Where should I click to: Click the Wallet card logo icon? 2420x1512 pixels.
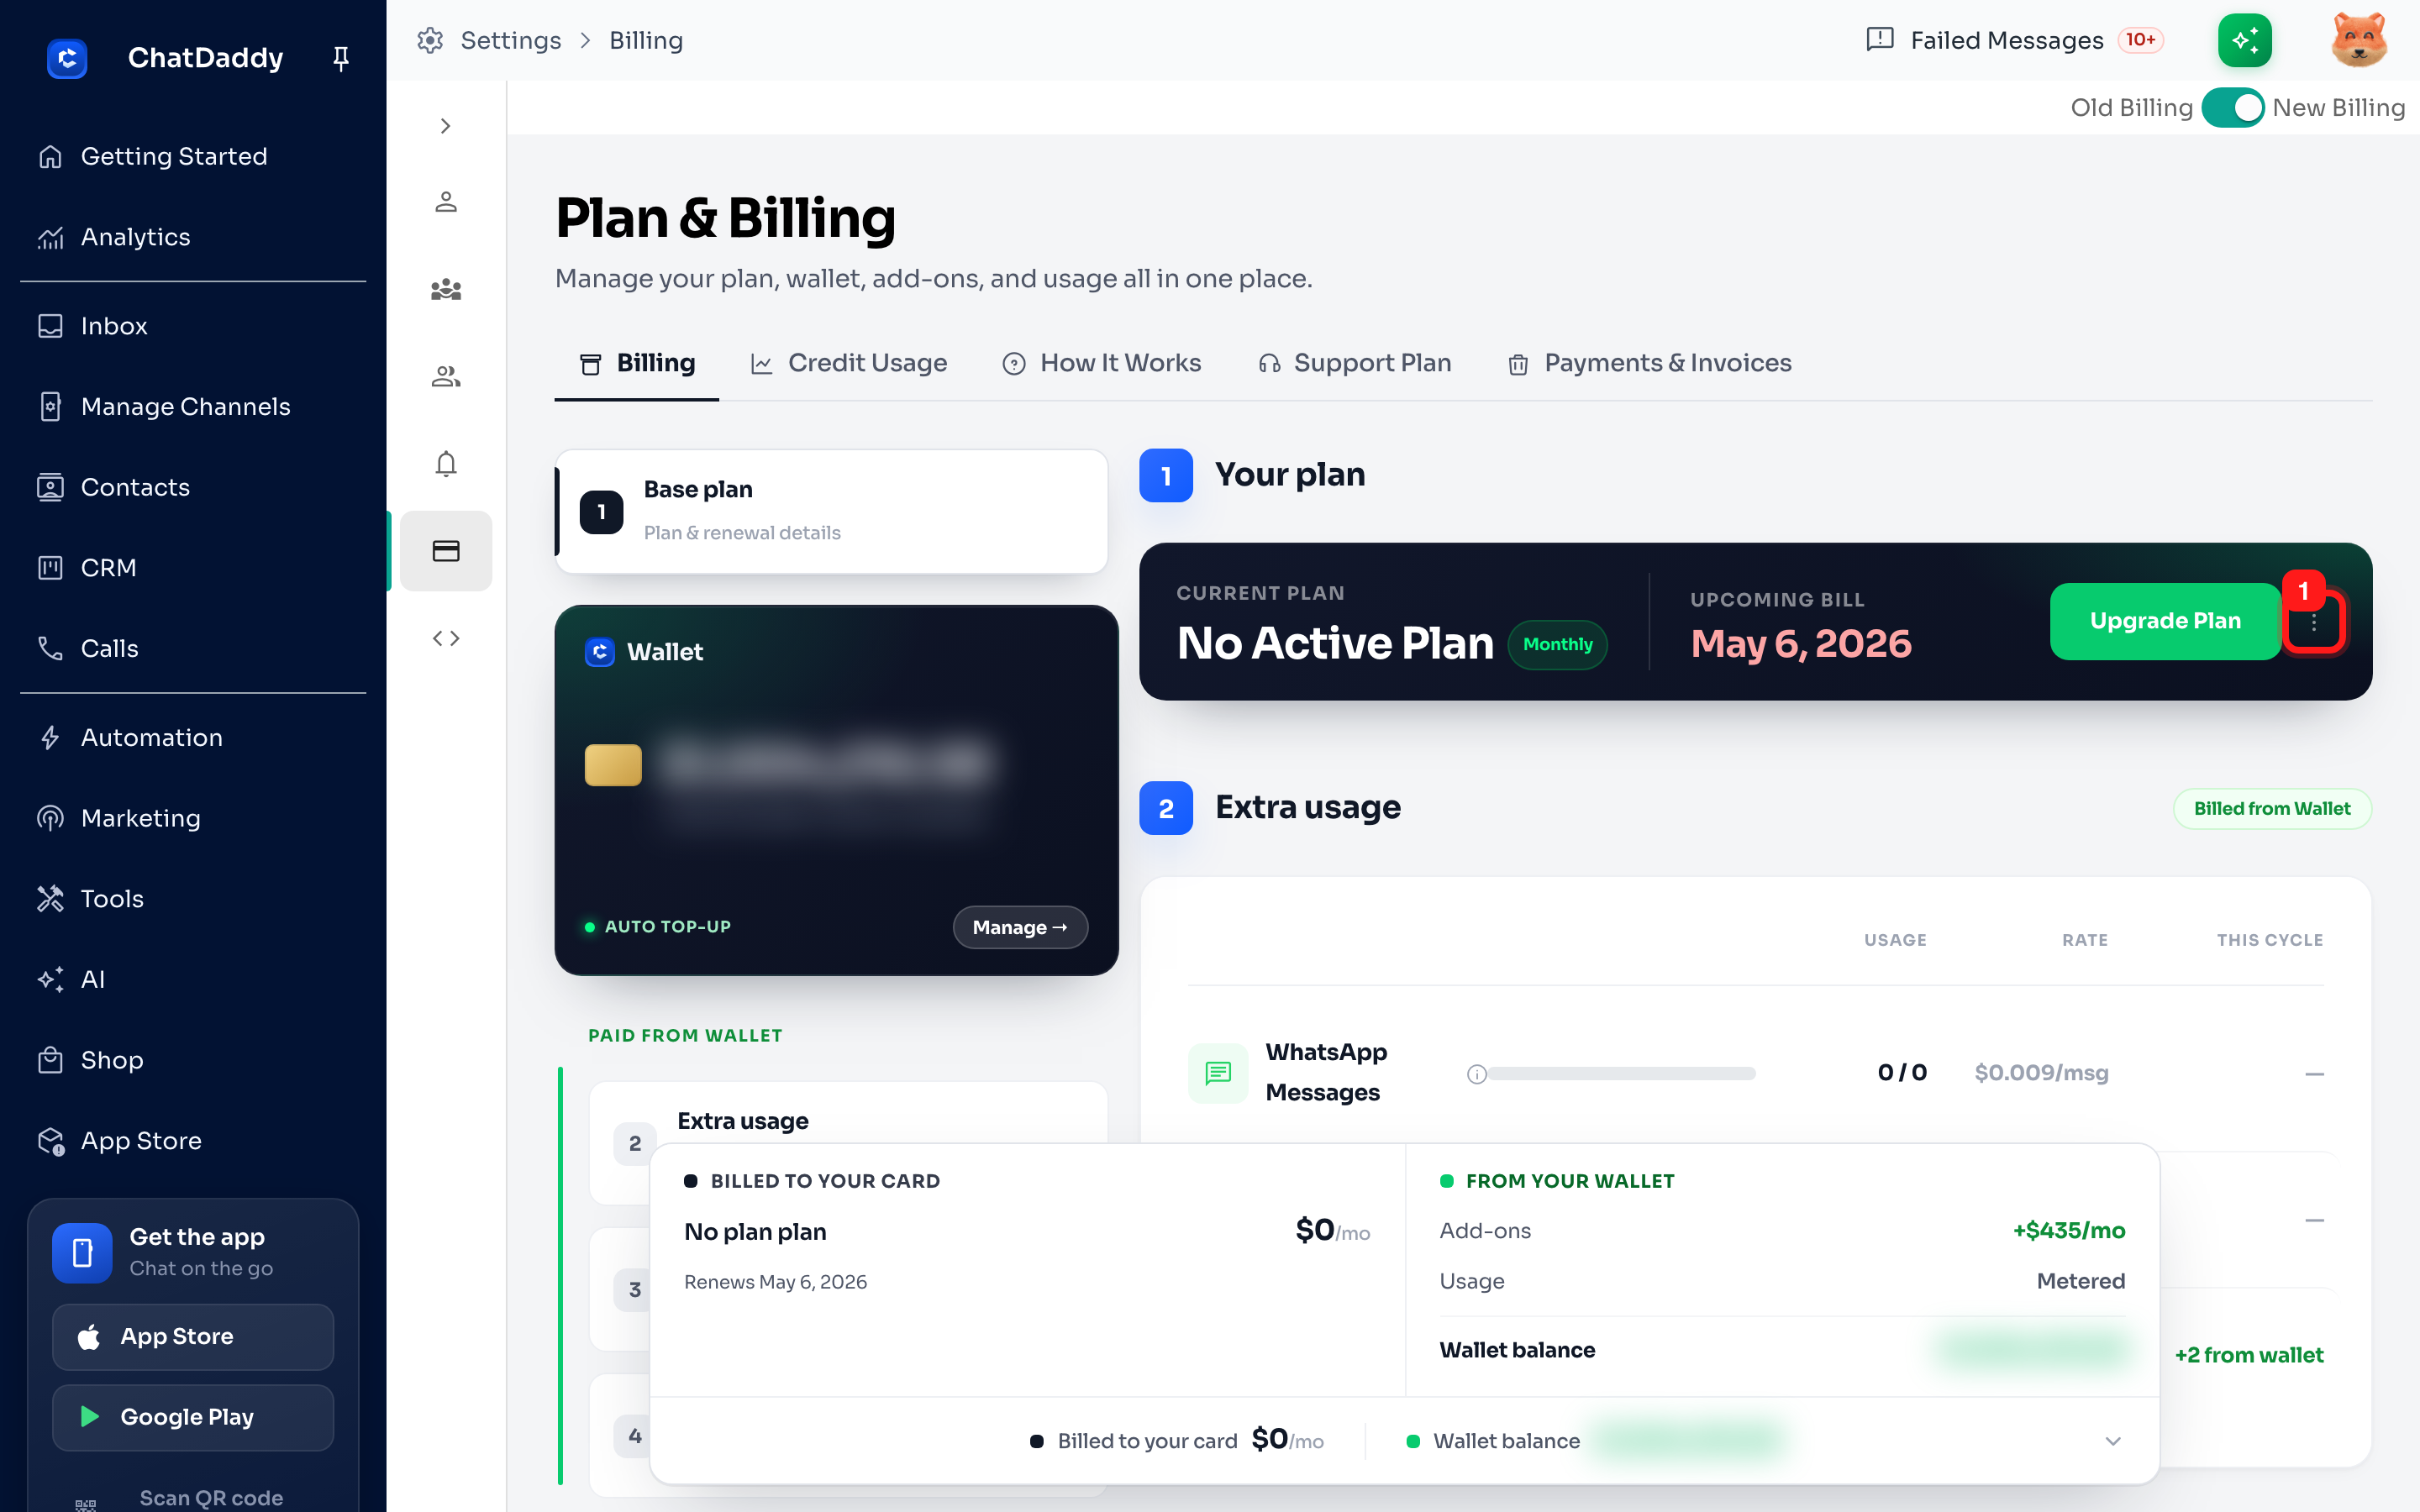click(x=600, y=652)
